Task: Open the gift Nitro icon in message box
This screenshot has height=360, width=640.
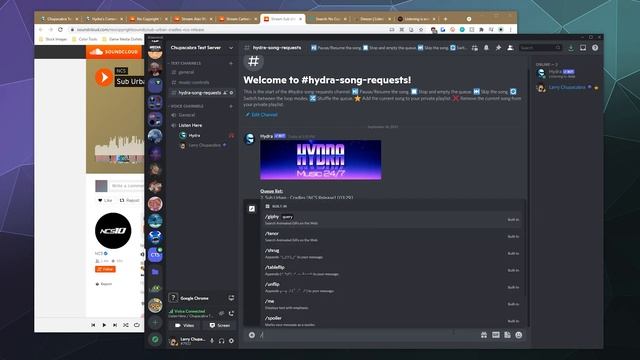Action: [x=484, y=335]
